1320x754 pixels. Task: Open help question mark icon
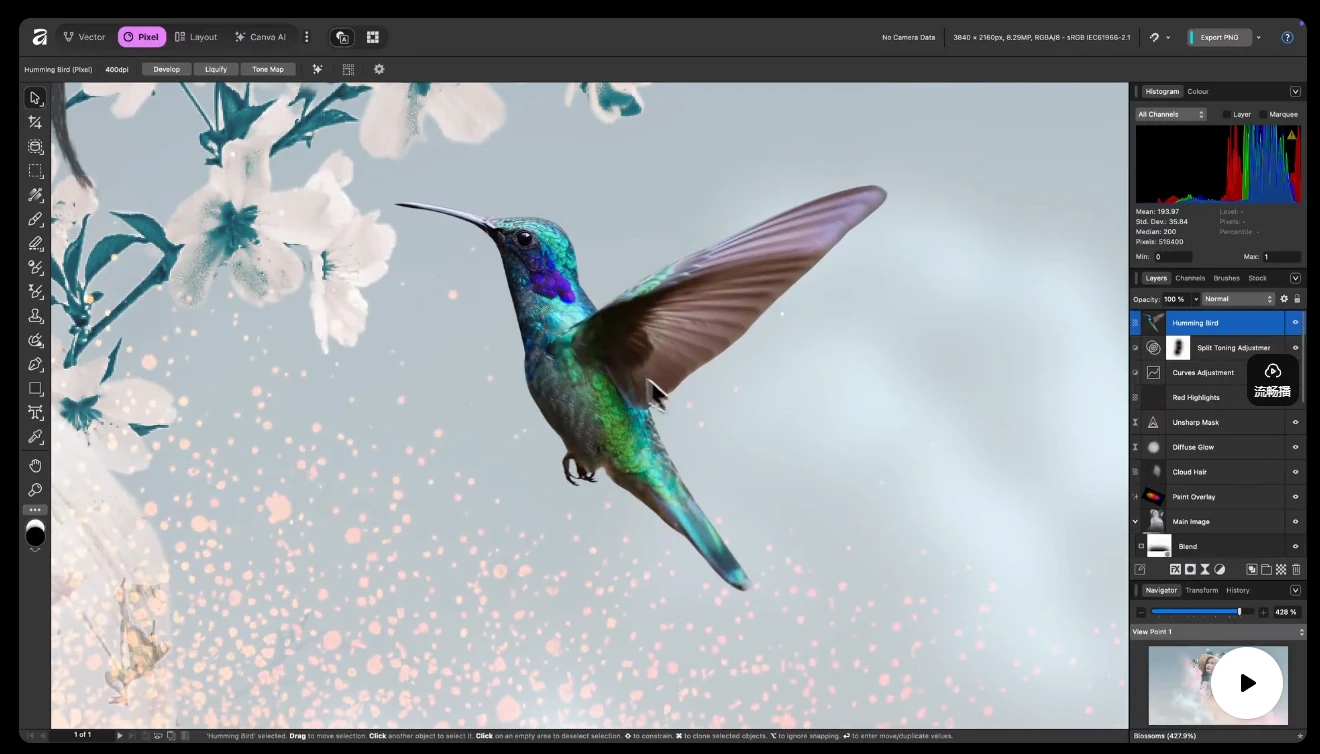pos(1287,37)
